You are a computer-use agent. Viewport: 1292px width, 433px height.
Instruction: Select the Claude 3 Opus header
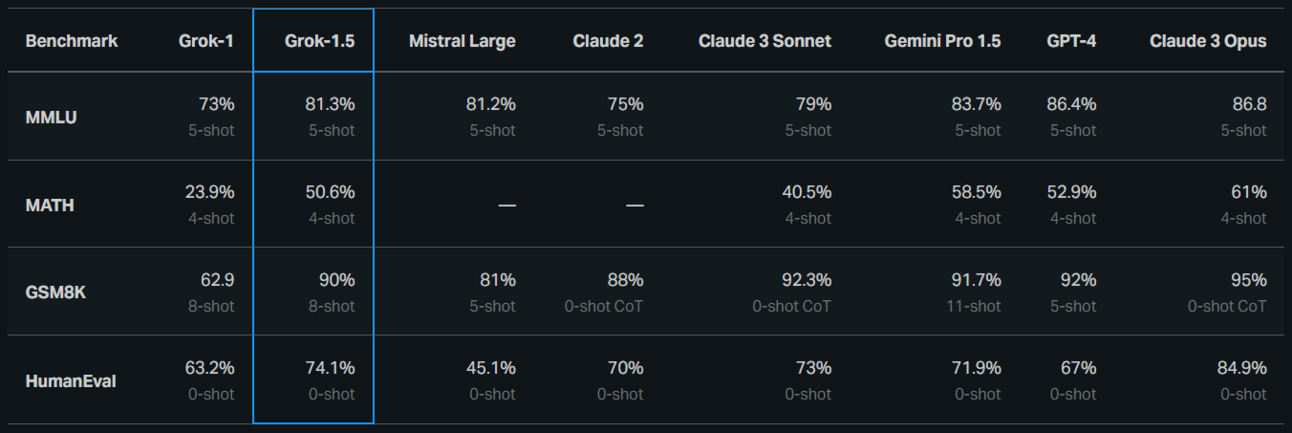pos(1207,41)
